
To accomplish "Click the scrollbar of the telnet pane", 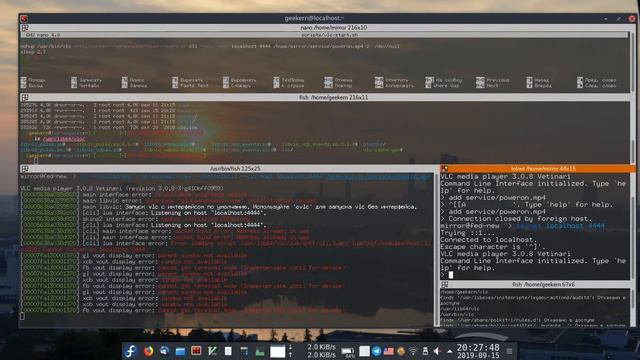I will 633,227.
